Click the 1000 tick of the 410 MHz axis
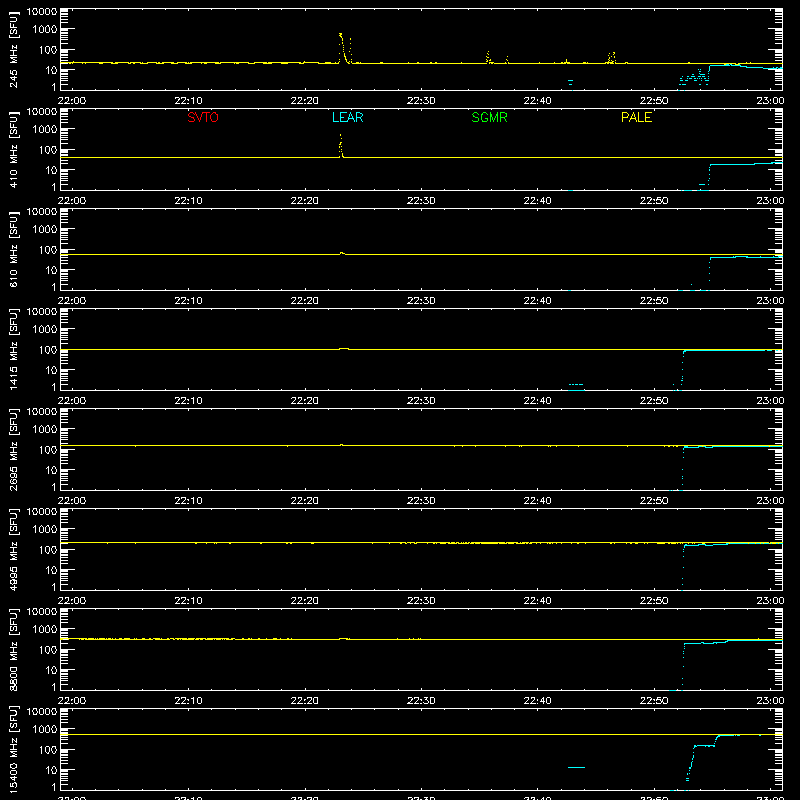 point(45,130)
